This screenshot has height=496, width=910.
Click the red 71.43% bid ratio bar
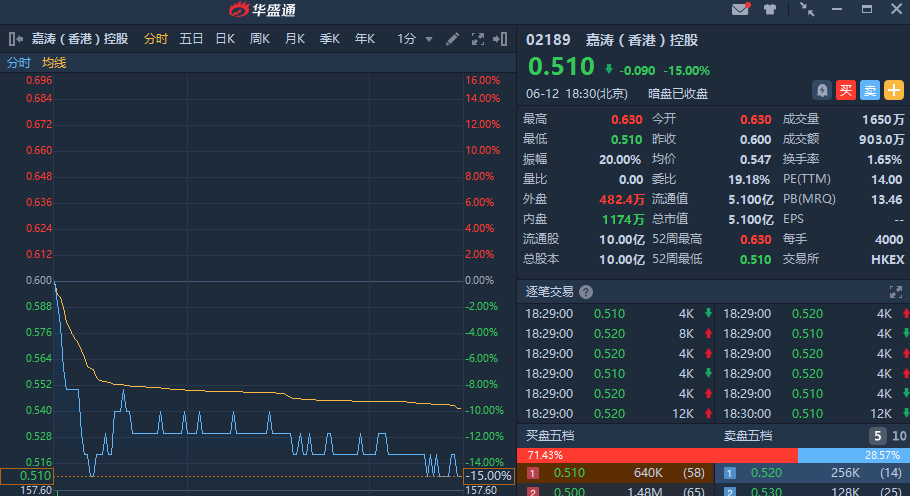coord(657,455)
